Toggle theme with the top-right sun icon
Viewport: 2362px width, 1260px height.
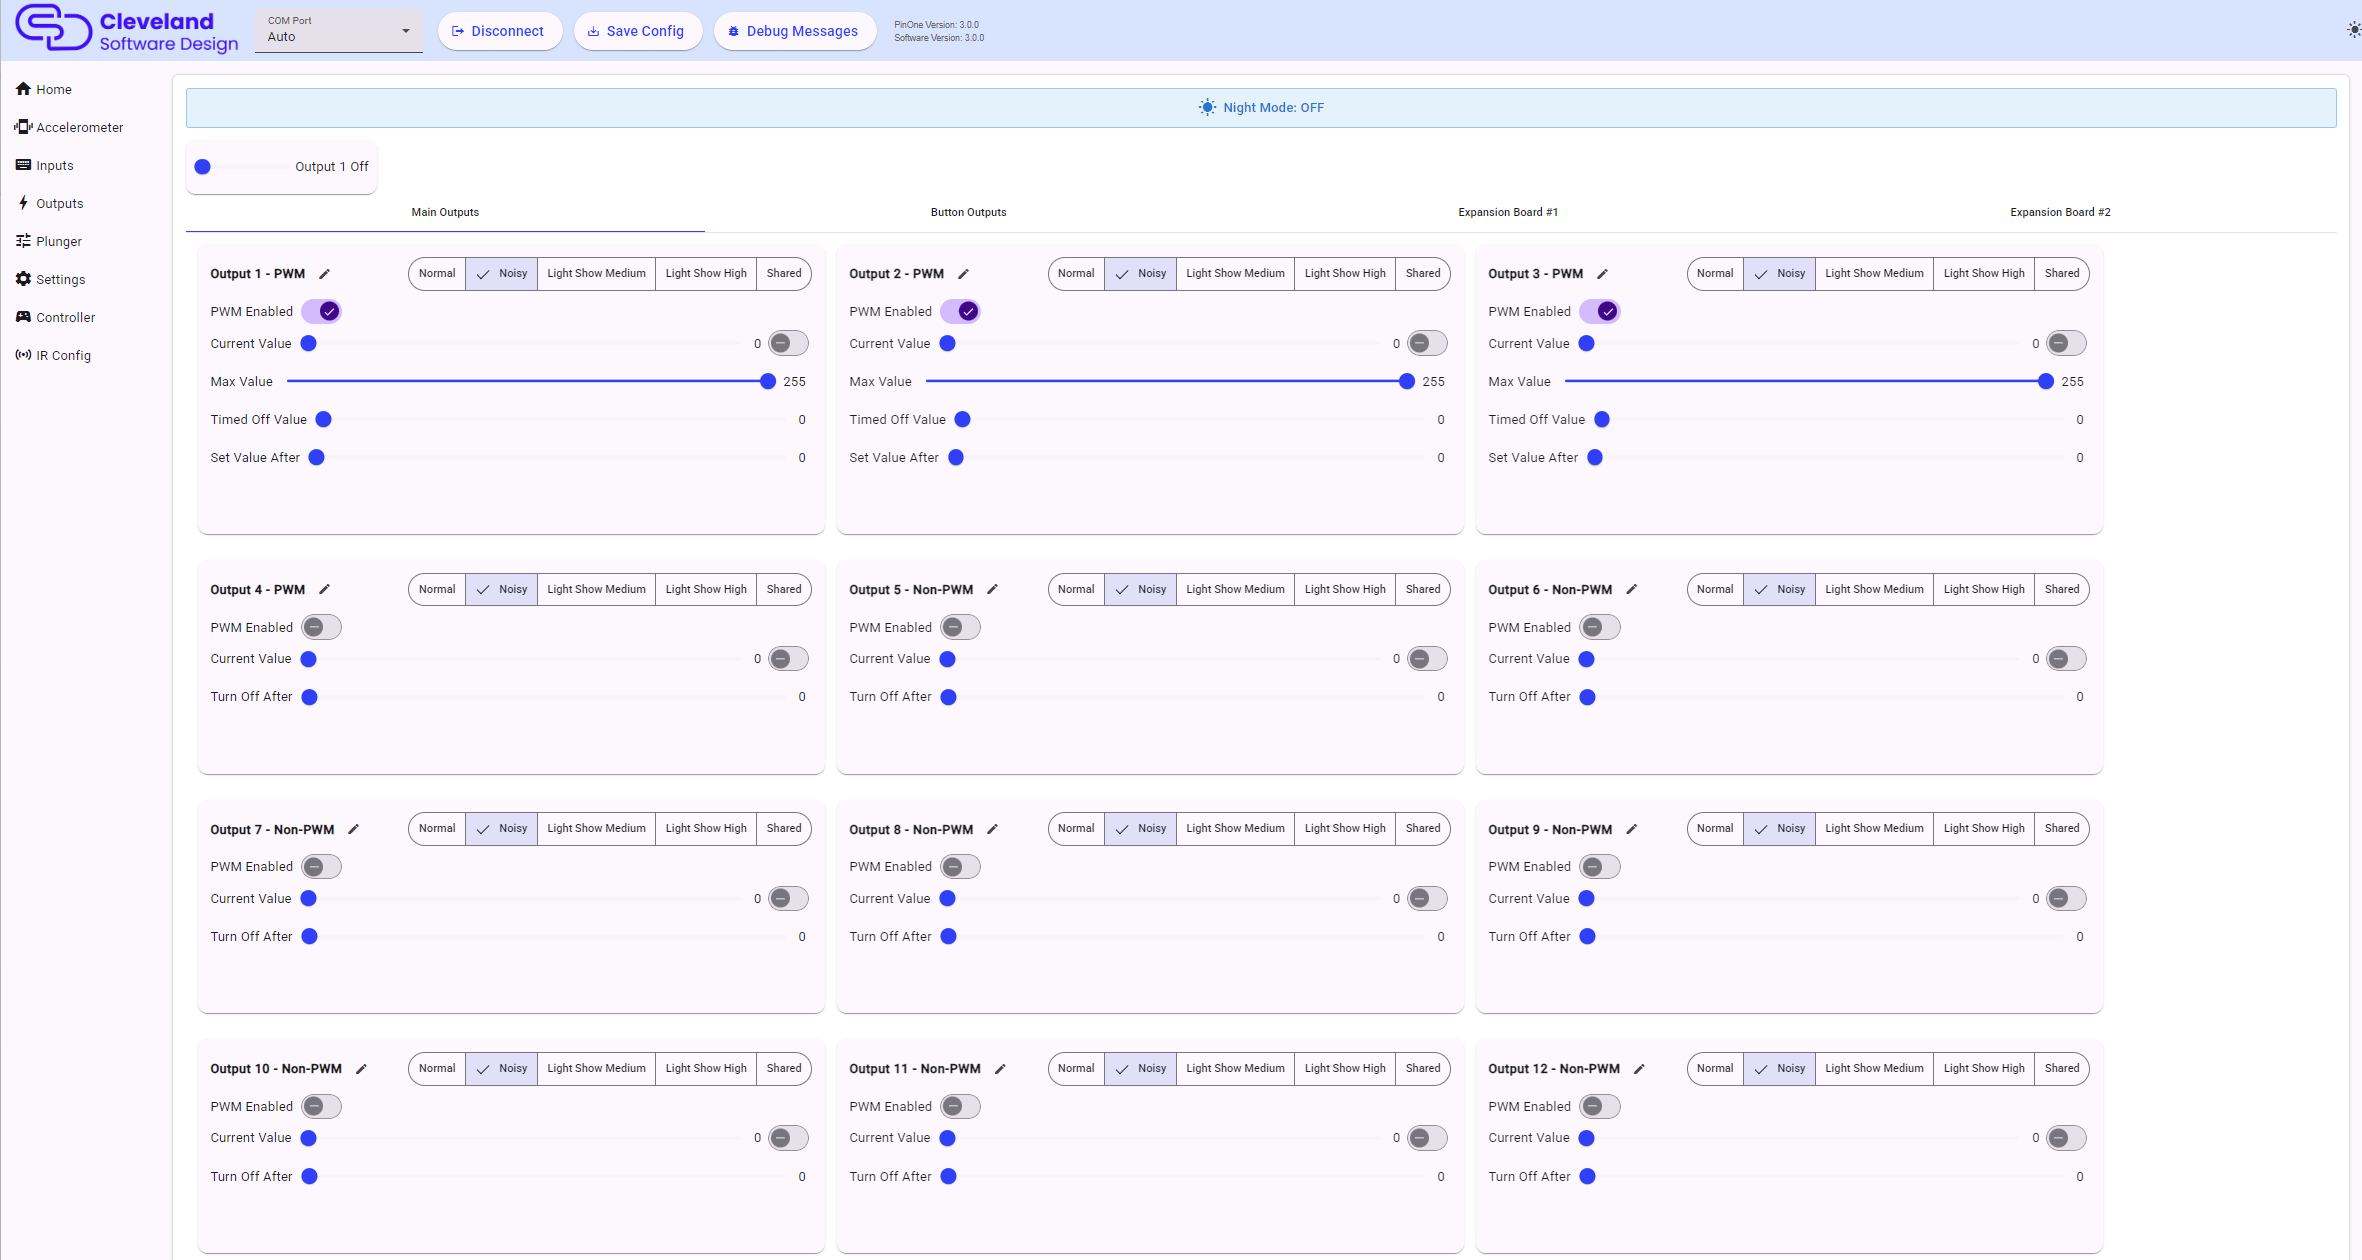[x=2353, y=30]
